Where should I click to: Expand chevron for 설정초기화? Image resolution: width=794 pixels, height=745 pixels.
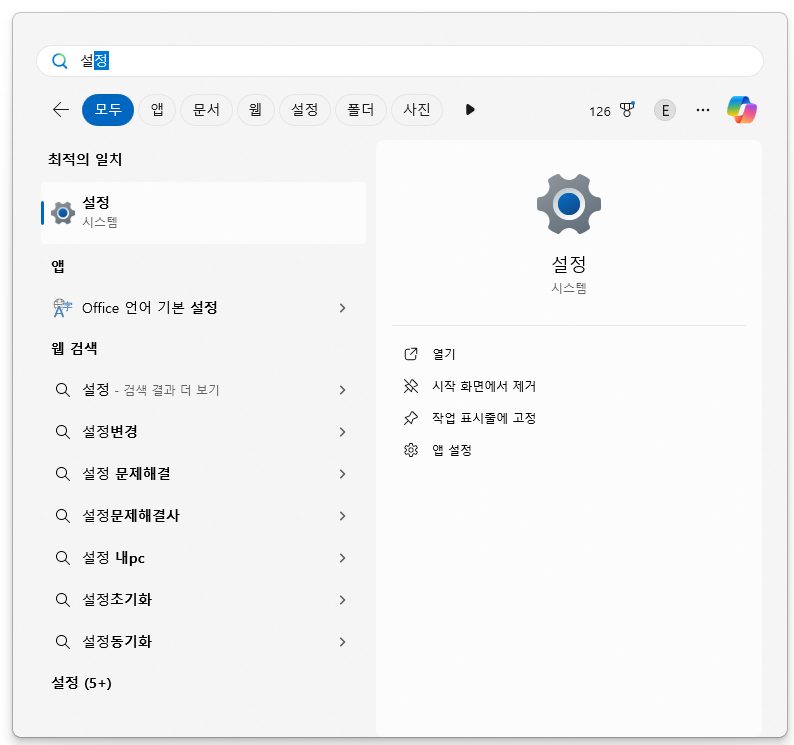pyautogui.click(x=343, y=600)
